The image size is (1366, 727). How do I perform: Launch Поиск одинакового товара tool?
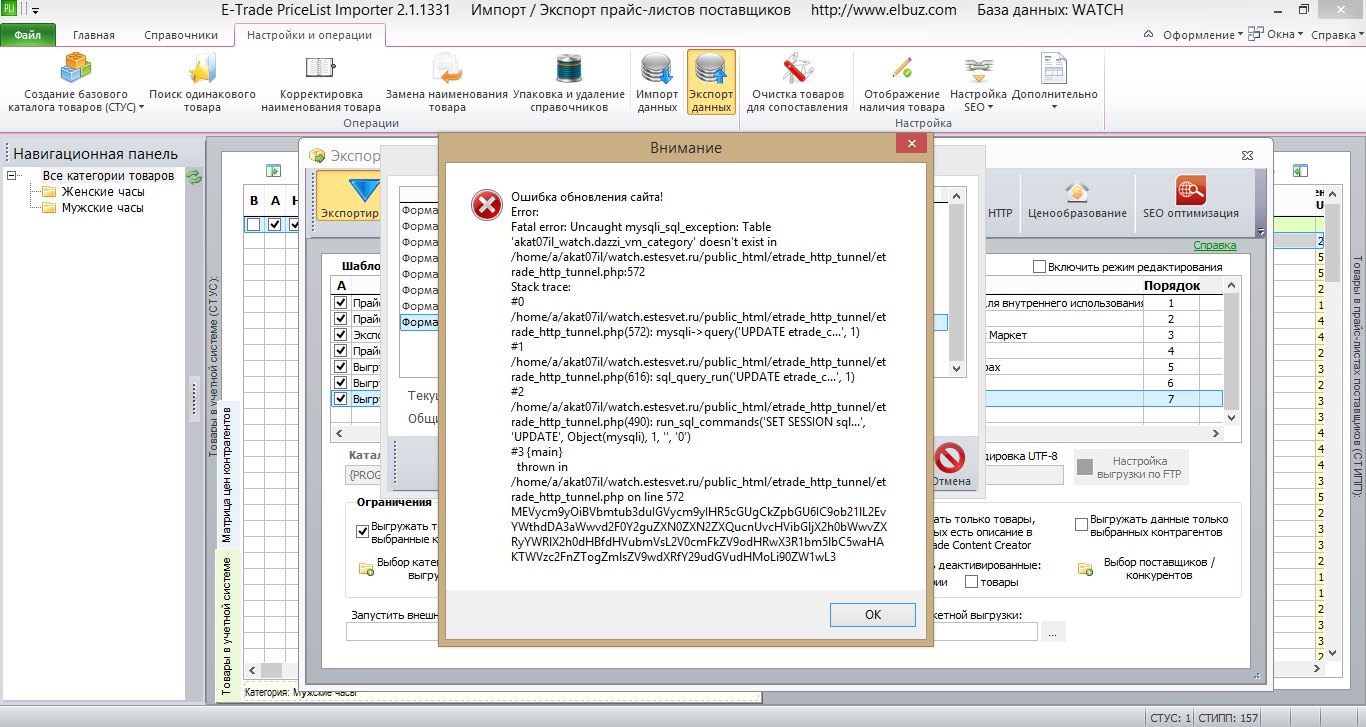pyautogui.click(x=202, y=82)
